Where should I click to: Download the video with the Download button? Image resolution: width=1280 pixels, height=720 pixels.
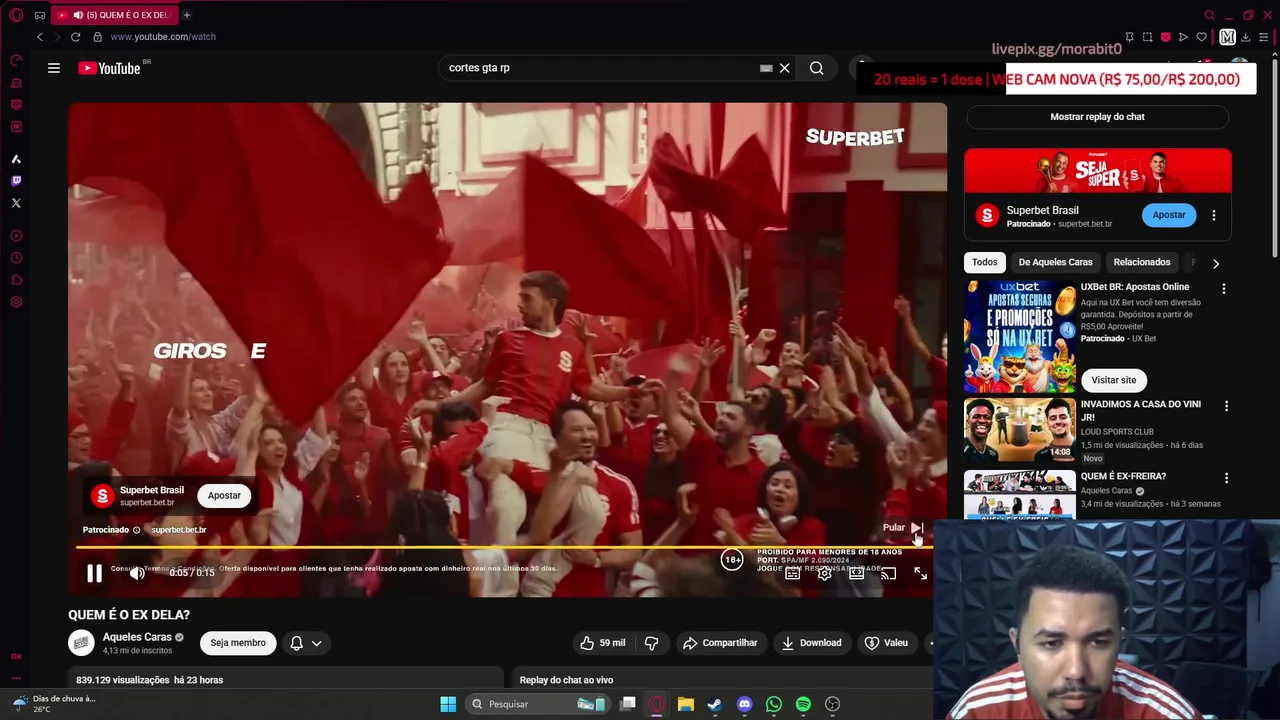coord(811,643)
